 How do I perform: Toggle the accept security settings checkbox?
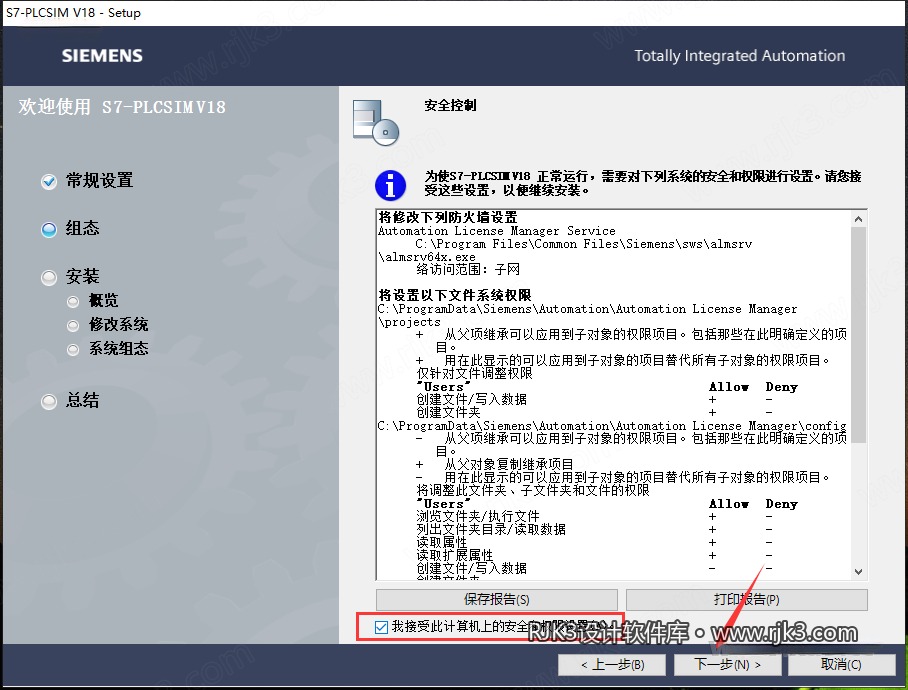381,627
